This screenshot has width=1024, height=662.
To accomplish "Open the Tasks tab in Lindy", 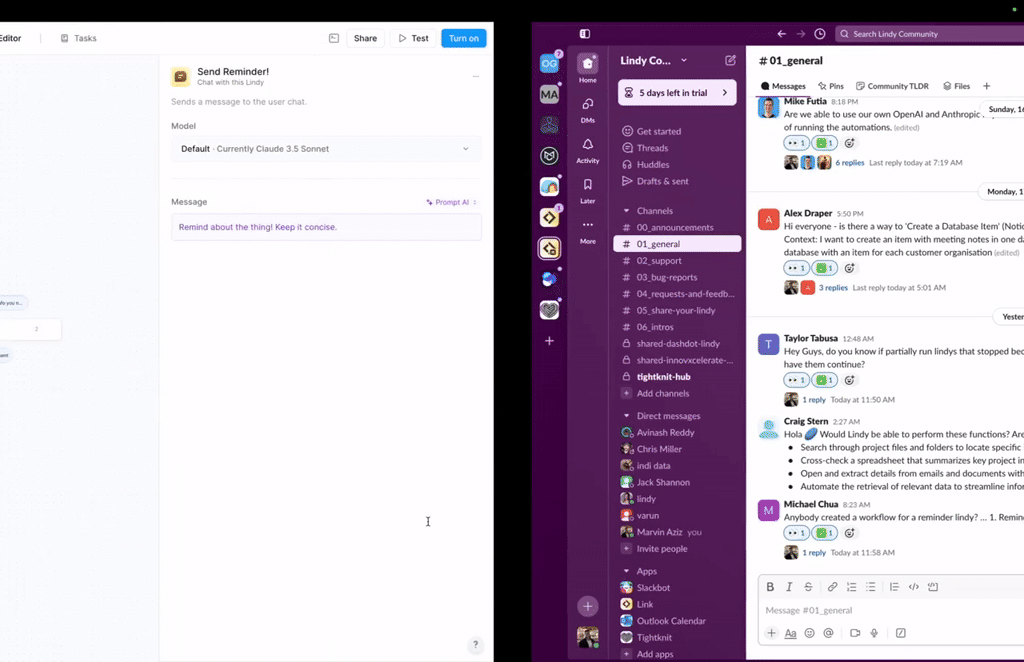I will point(79,38).
